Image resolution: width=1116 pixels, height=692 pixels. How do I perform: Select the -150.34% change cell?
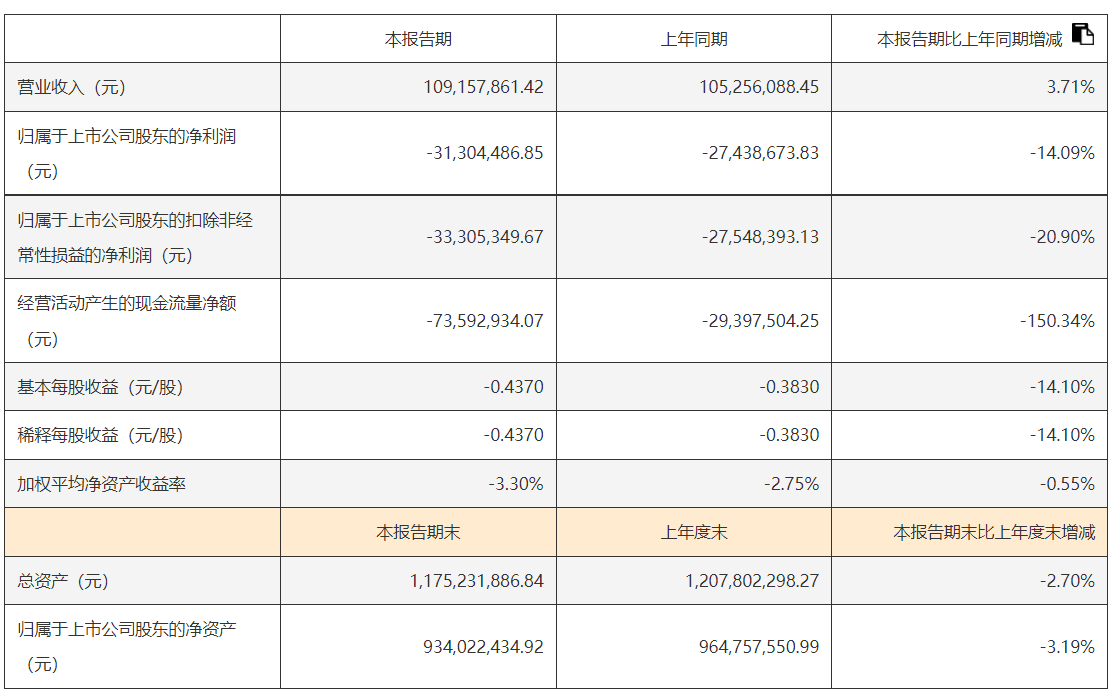[x=1057, y=321]
